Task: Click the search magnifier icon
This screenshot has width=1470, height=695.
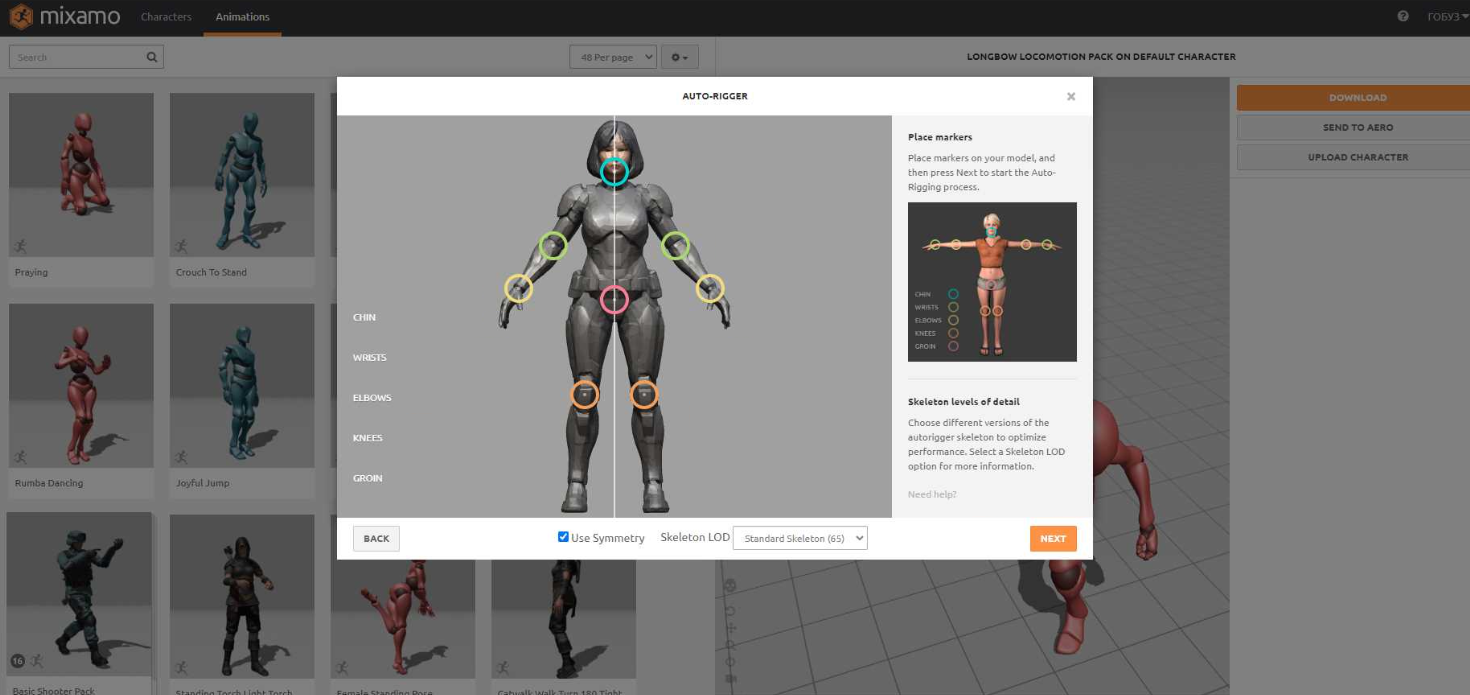Action: click(x=152, y=57)
